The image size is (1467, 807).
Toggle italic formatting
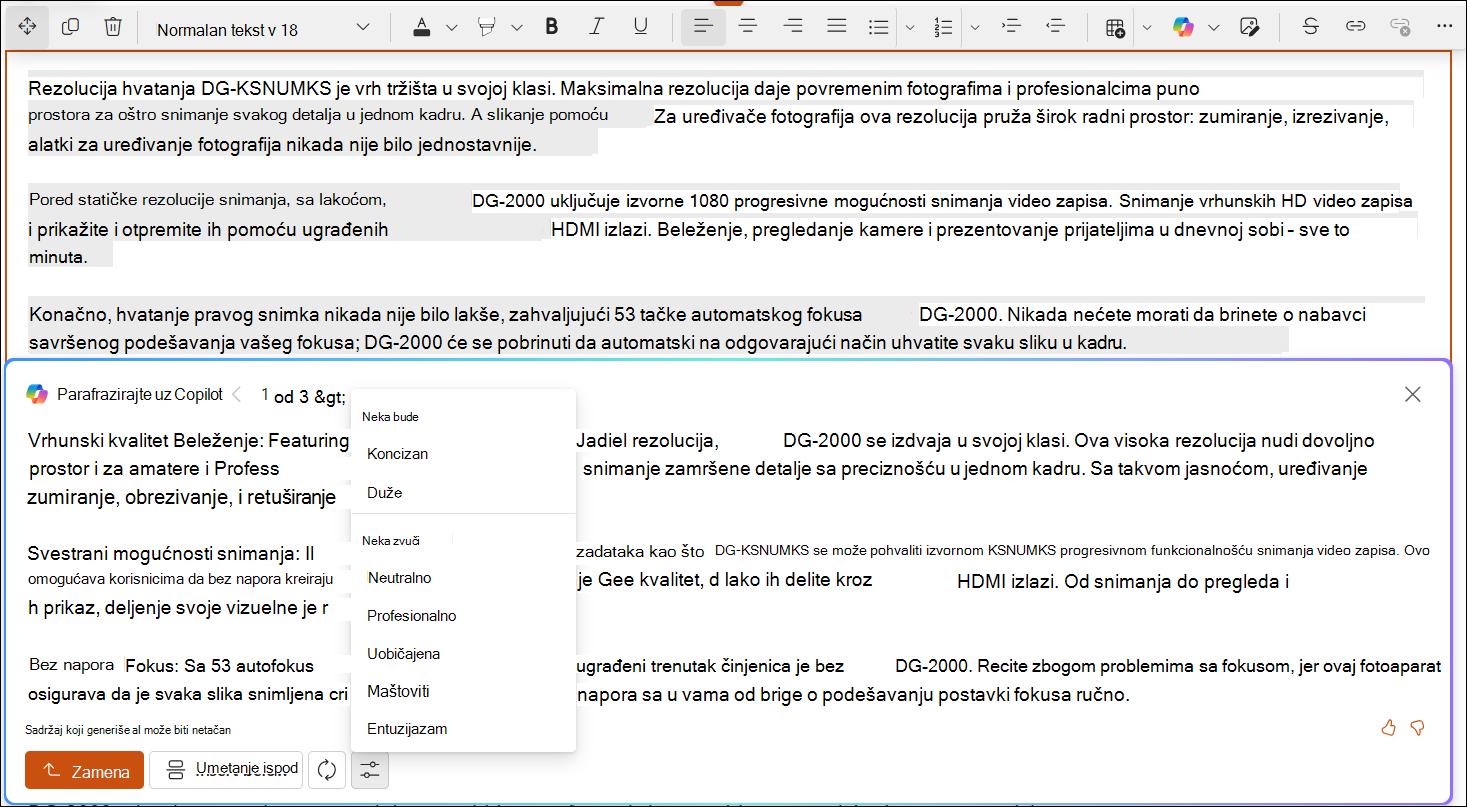(597, 27)
